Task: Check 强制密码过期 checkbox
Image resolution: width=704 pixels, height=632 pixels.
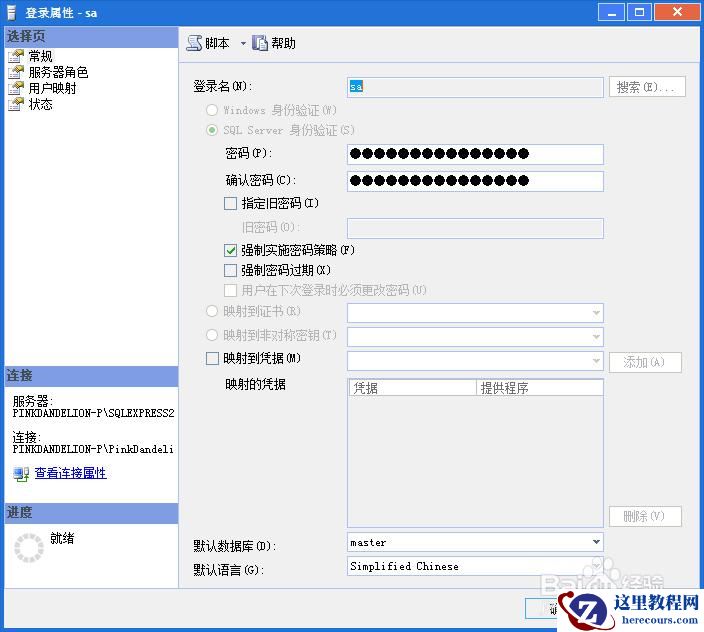Action: 230,270
